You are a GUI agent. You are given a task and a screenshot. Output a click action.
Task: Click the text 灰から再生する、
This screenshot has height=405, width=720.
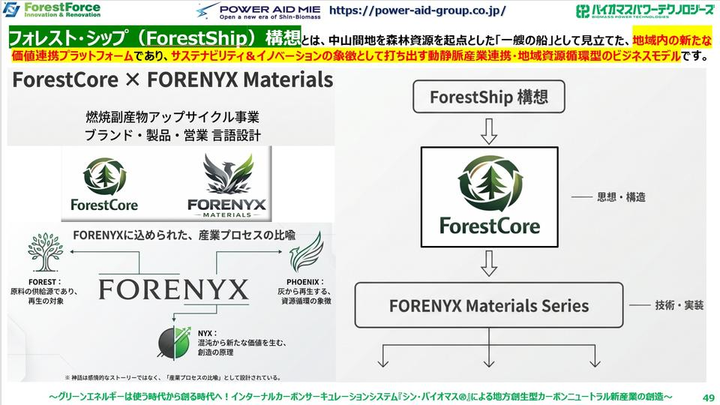click(304, 292)
